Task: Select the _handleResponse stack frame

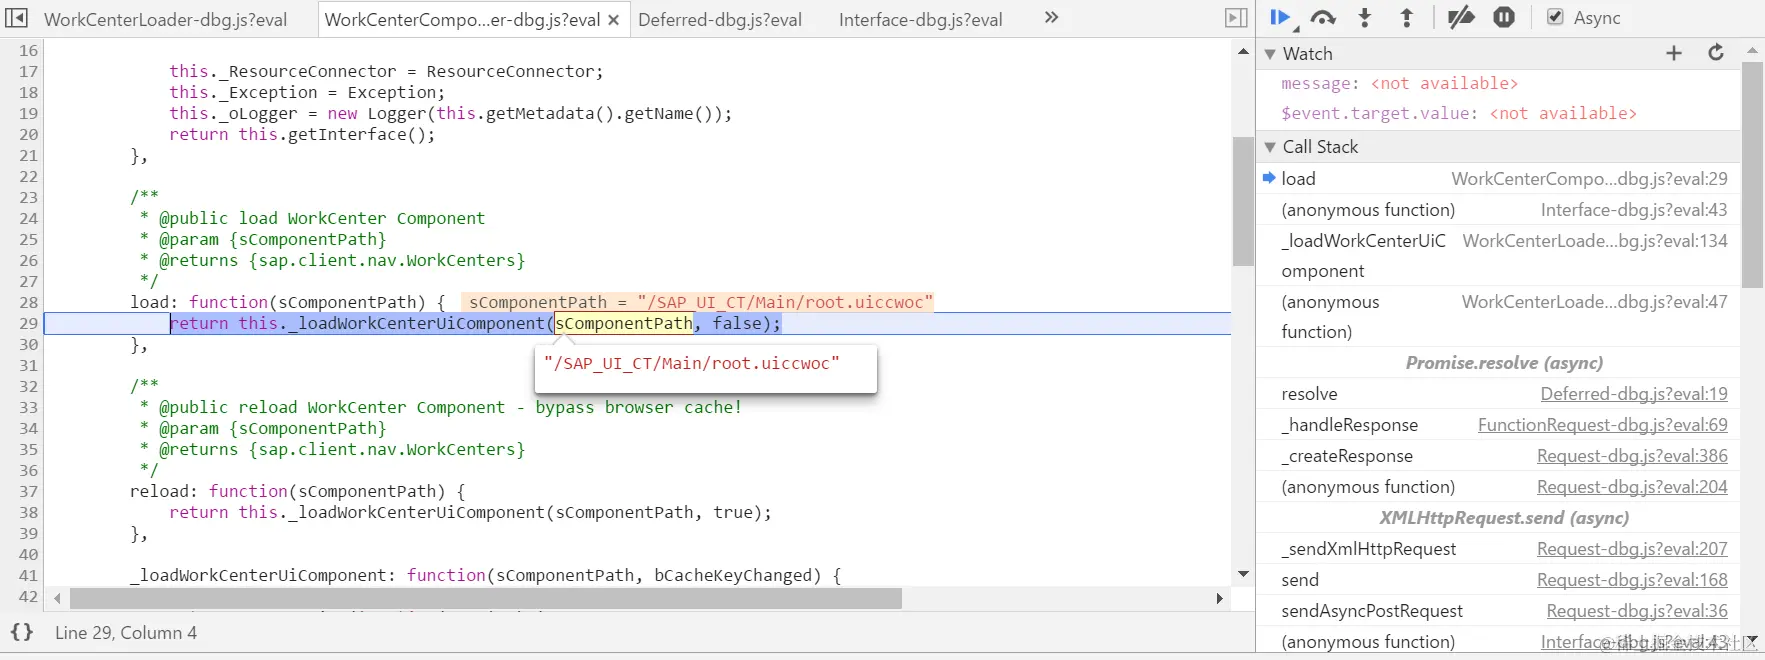Action: pos(1498,425)
